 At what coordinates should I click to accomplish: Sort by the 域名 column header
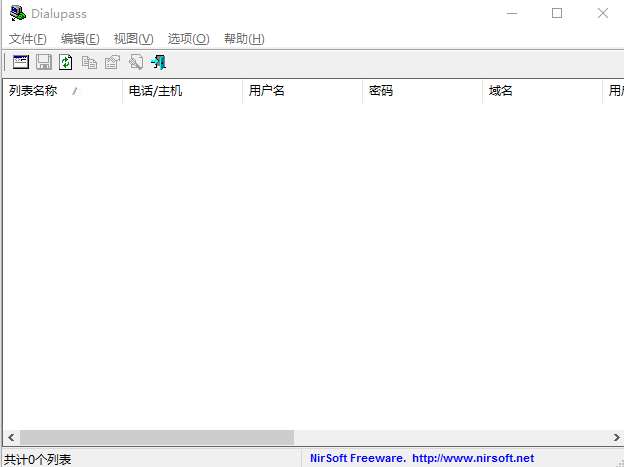coord(542,91)
